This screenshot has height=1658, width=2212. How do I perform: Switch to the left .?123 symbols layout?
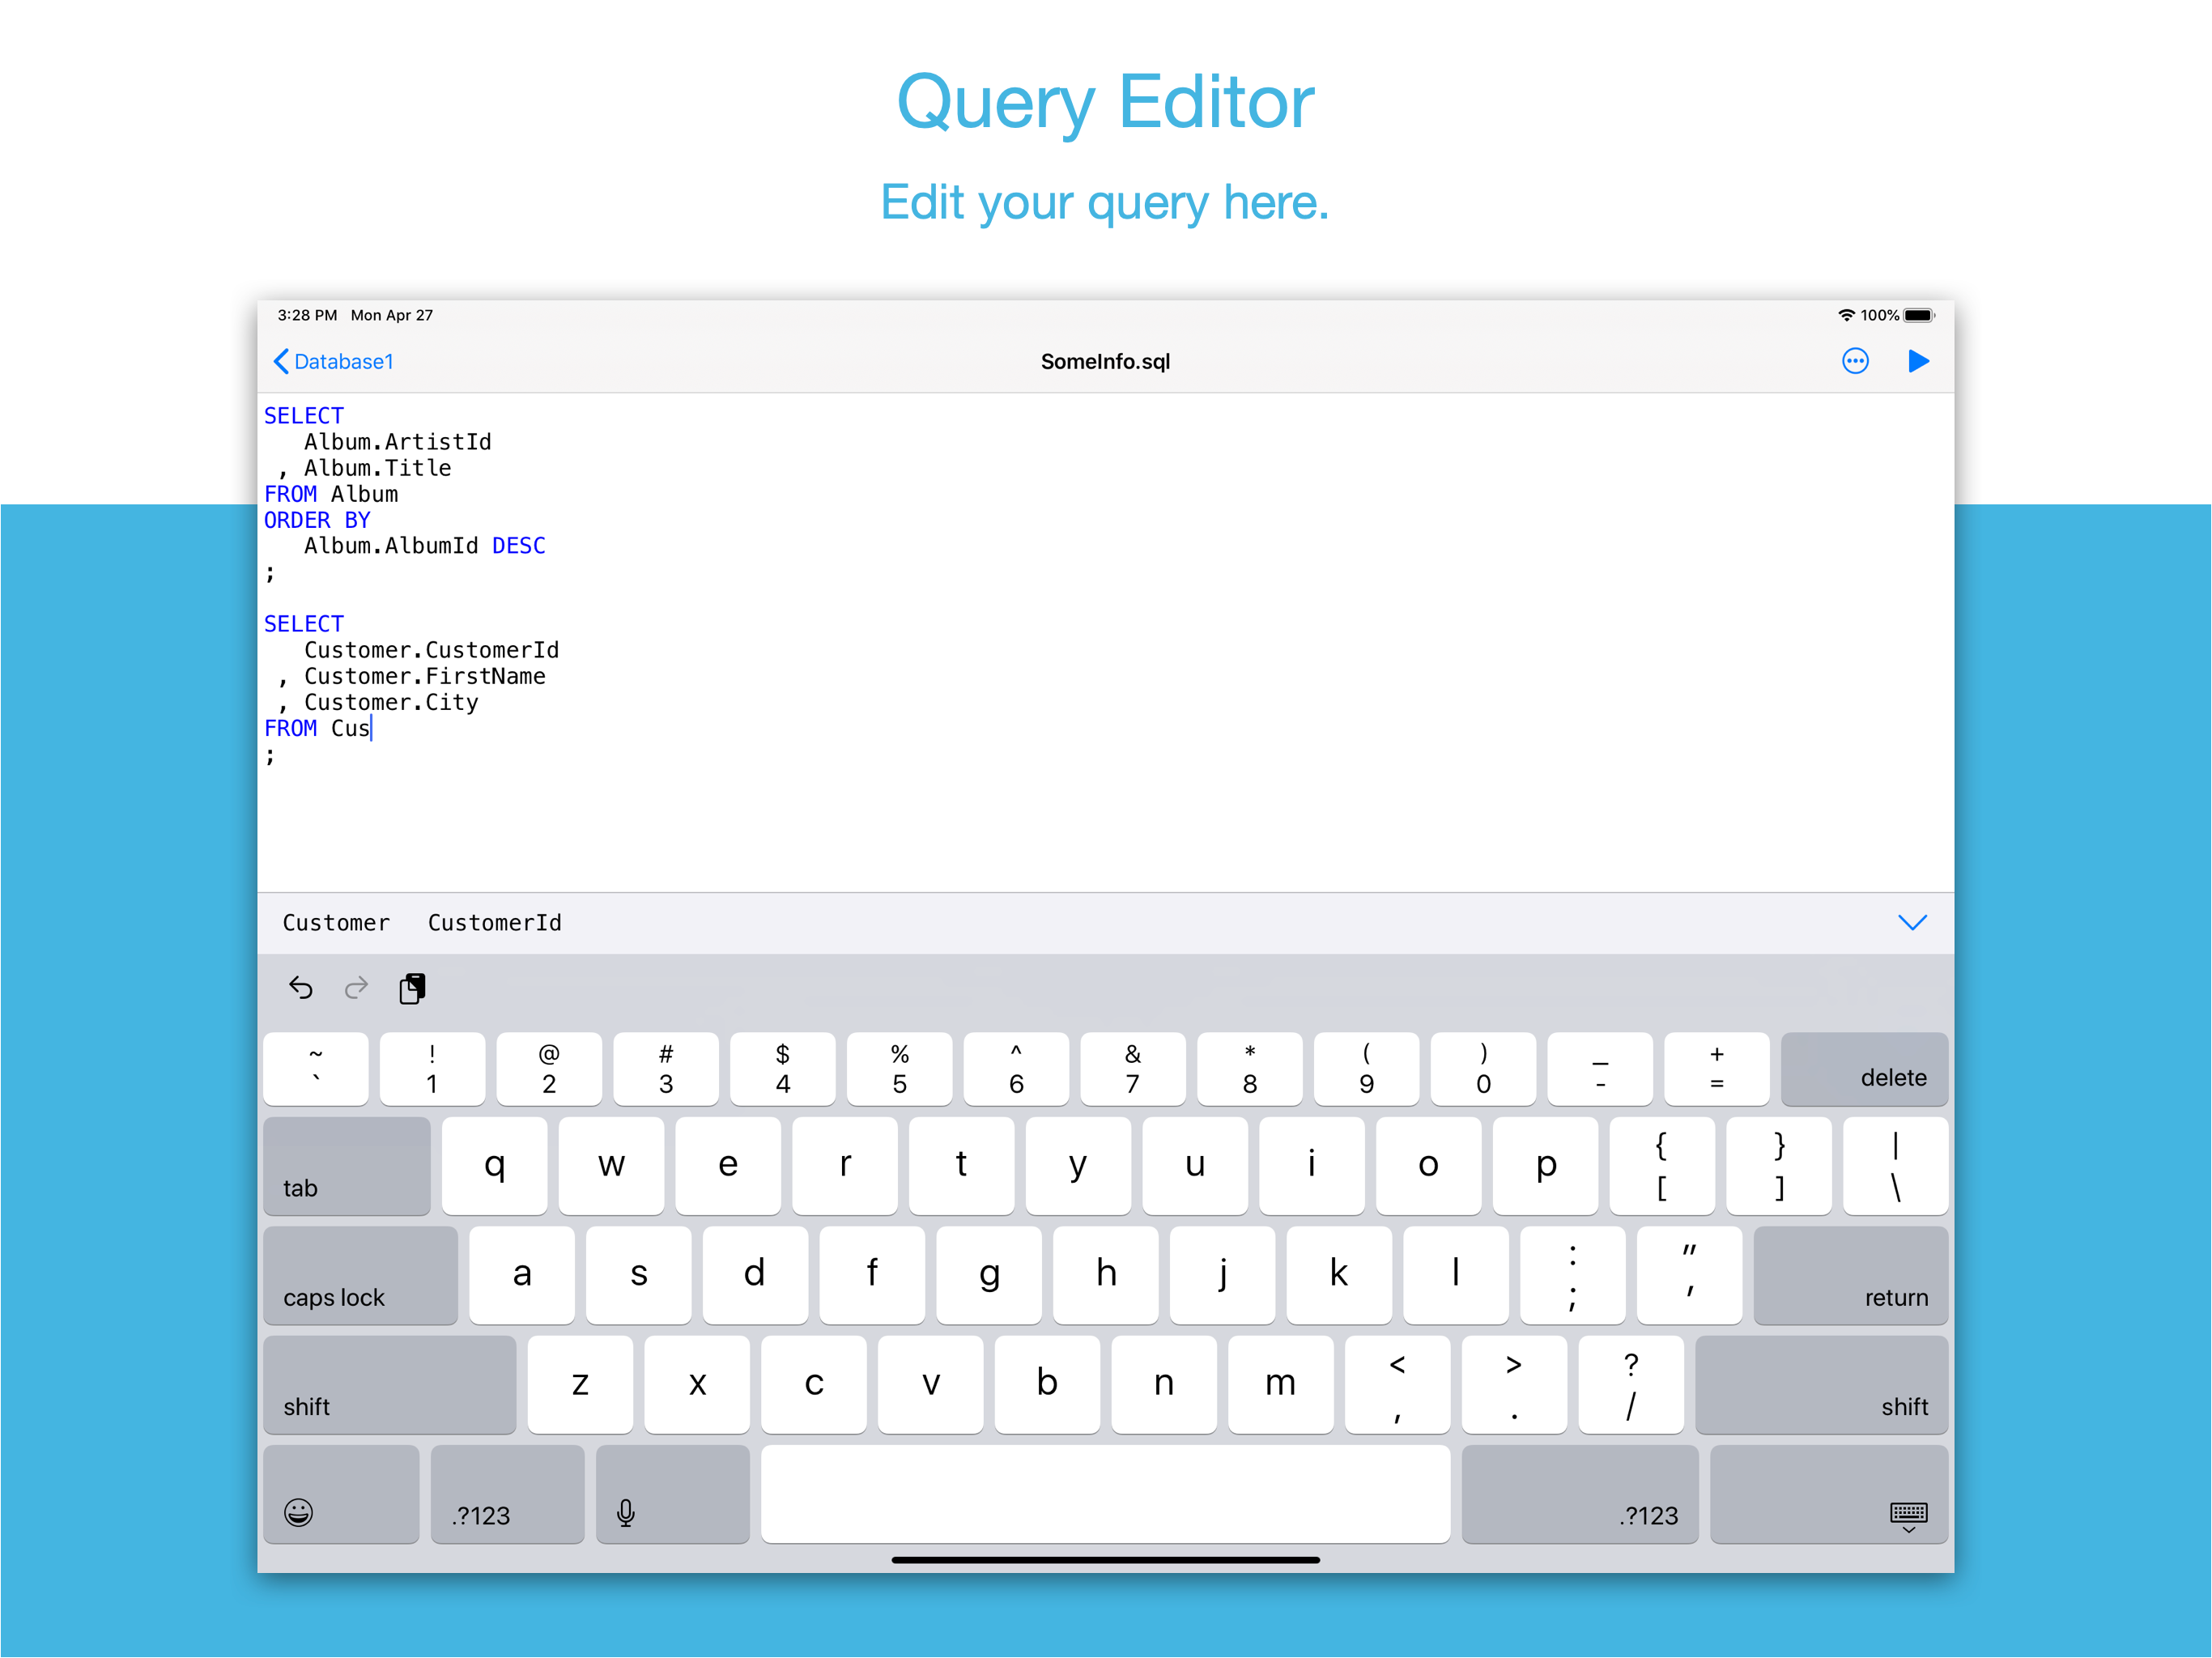[x=507, y=1494]
